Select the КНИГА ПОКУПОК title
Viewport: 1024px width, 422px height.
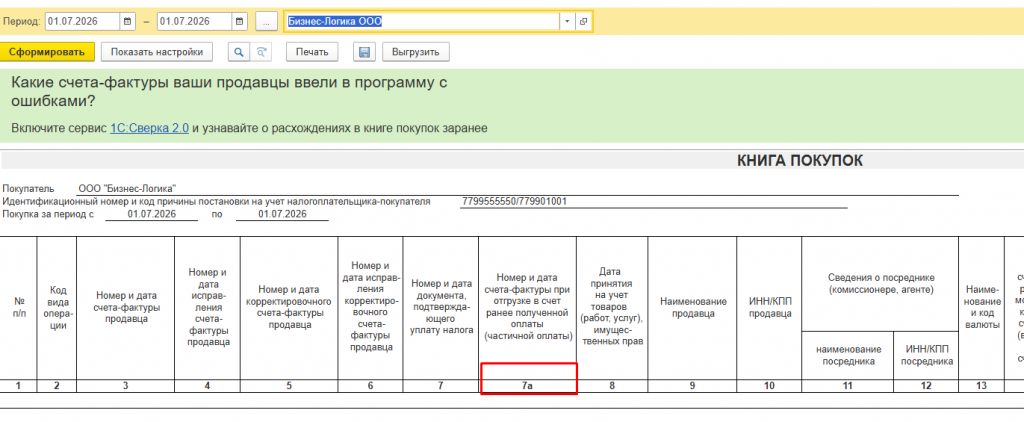(x=799, y=161)
